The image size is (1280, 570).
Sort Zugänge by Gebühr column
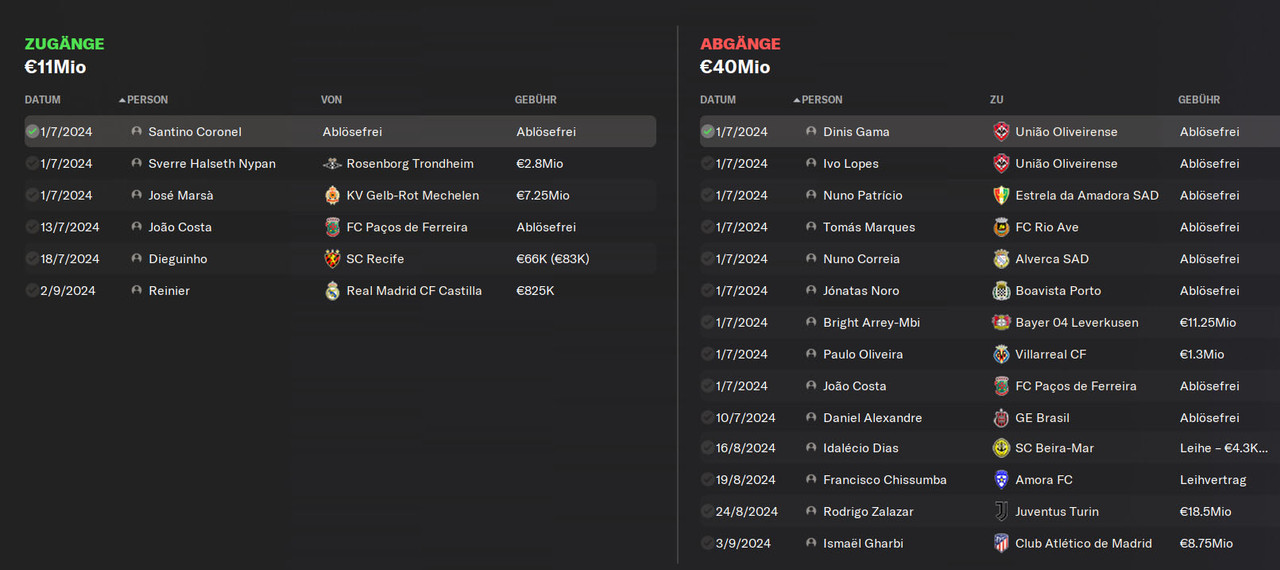pyautogui.click(x=536, y=100)
